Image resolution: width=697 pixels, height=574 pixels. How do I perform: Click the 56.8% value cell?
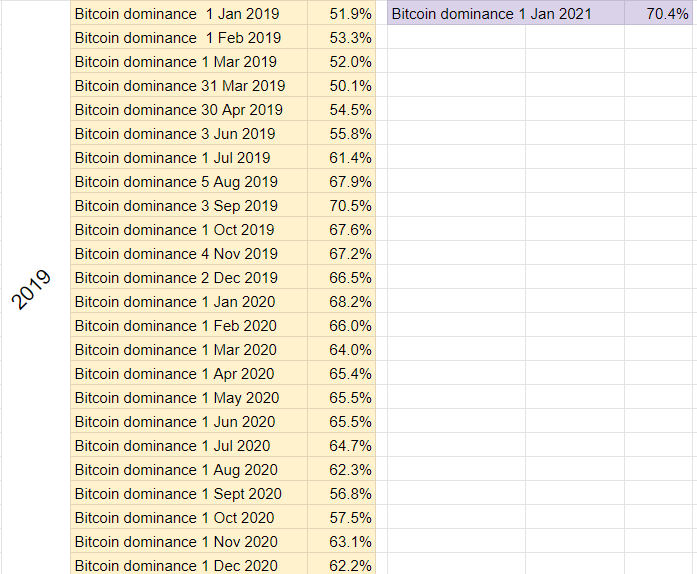(341, 494)
